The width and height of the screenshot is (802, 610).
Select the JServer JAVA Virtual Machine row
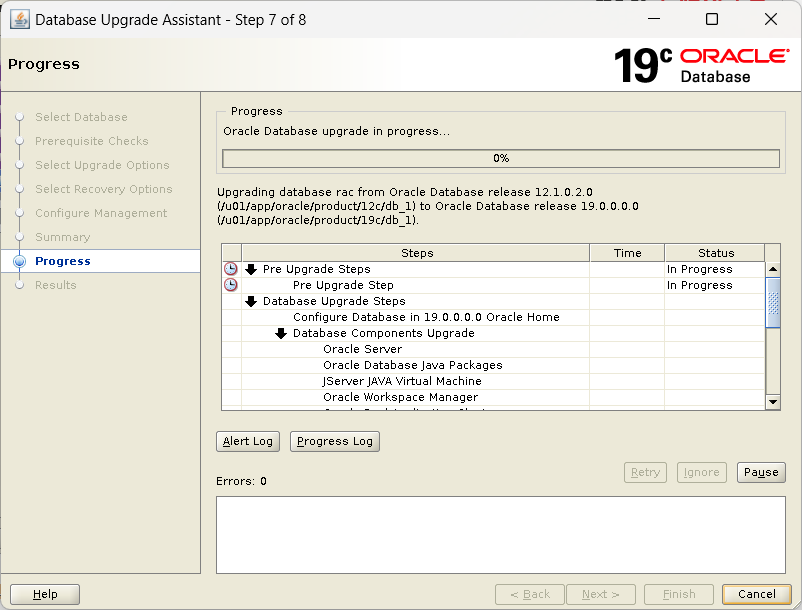(493, 381)
